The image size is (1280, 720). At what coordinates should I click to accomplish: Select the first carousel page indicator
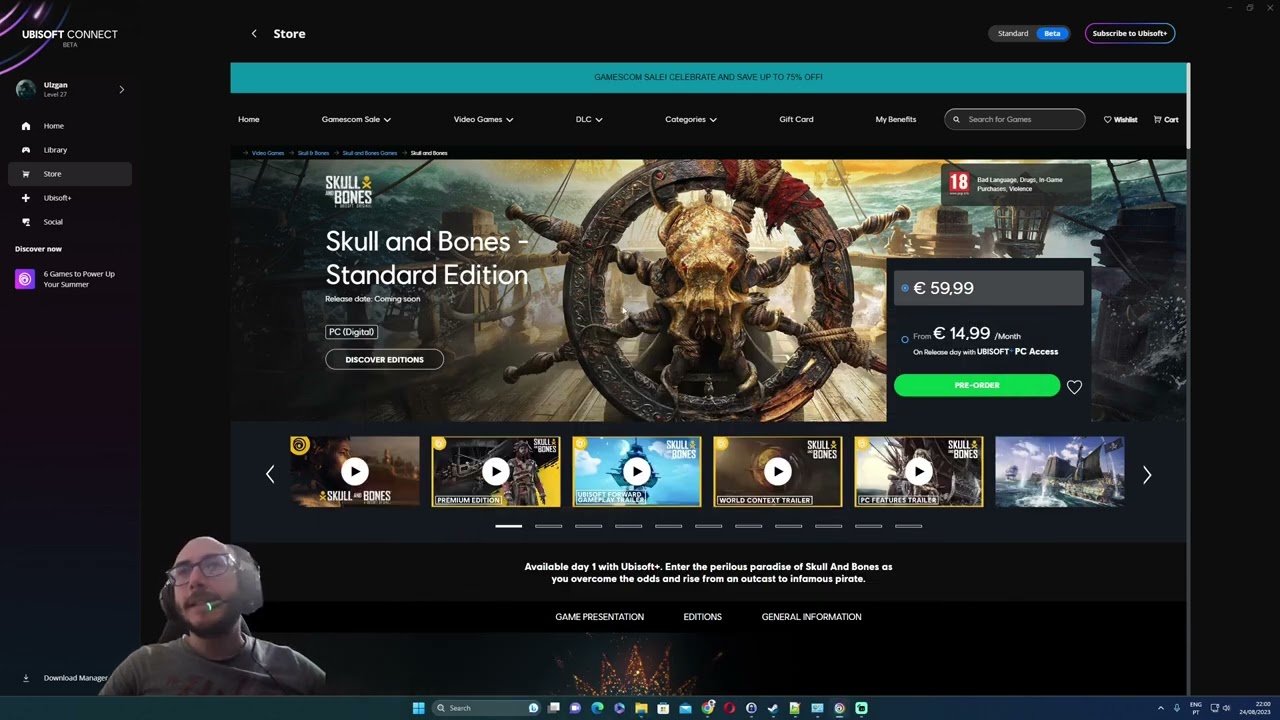click(508, 526)
